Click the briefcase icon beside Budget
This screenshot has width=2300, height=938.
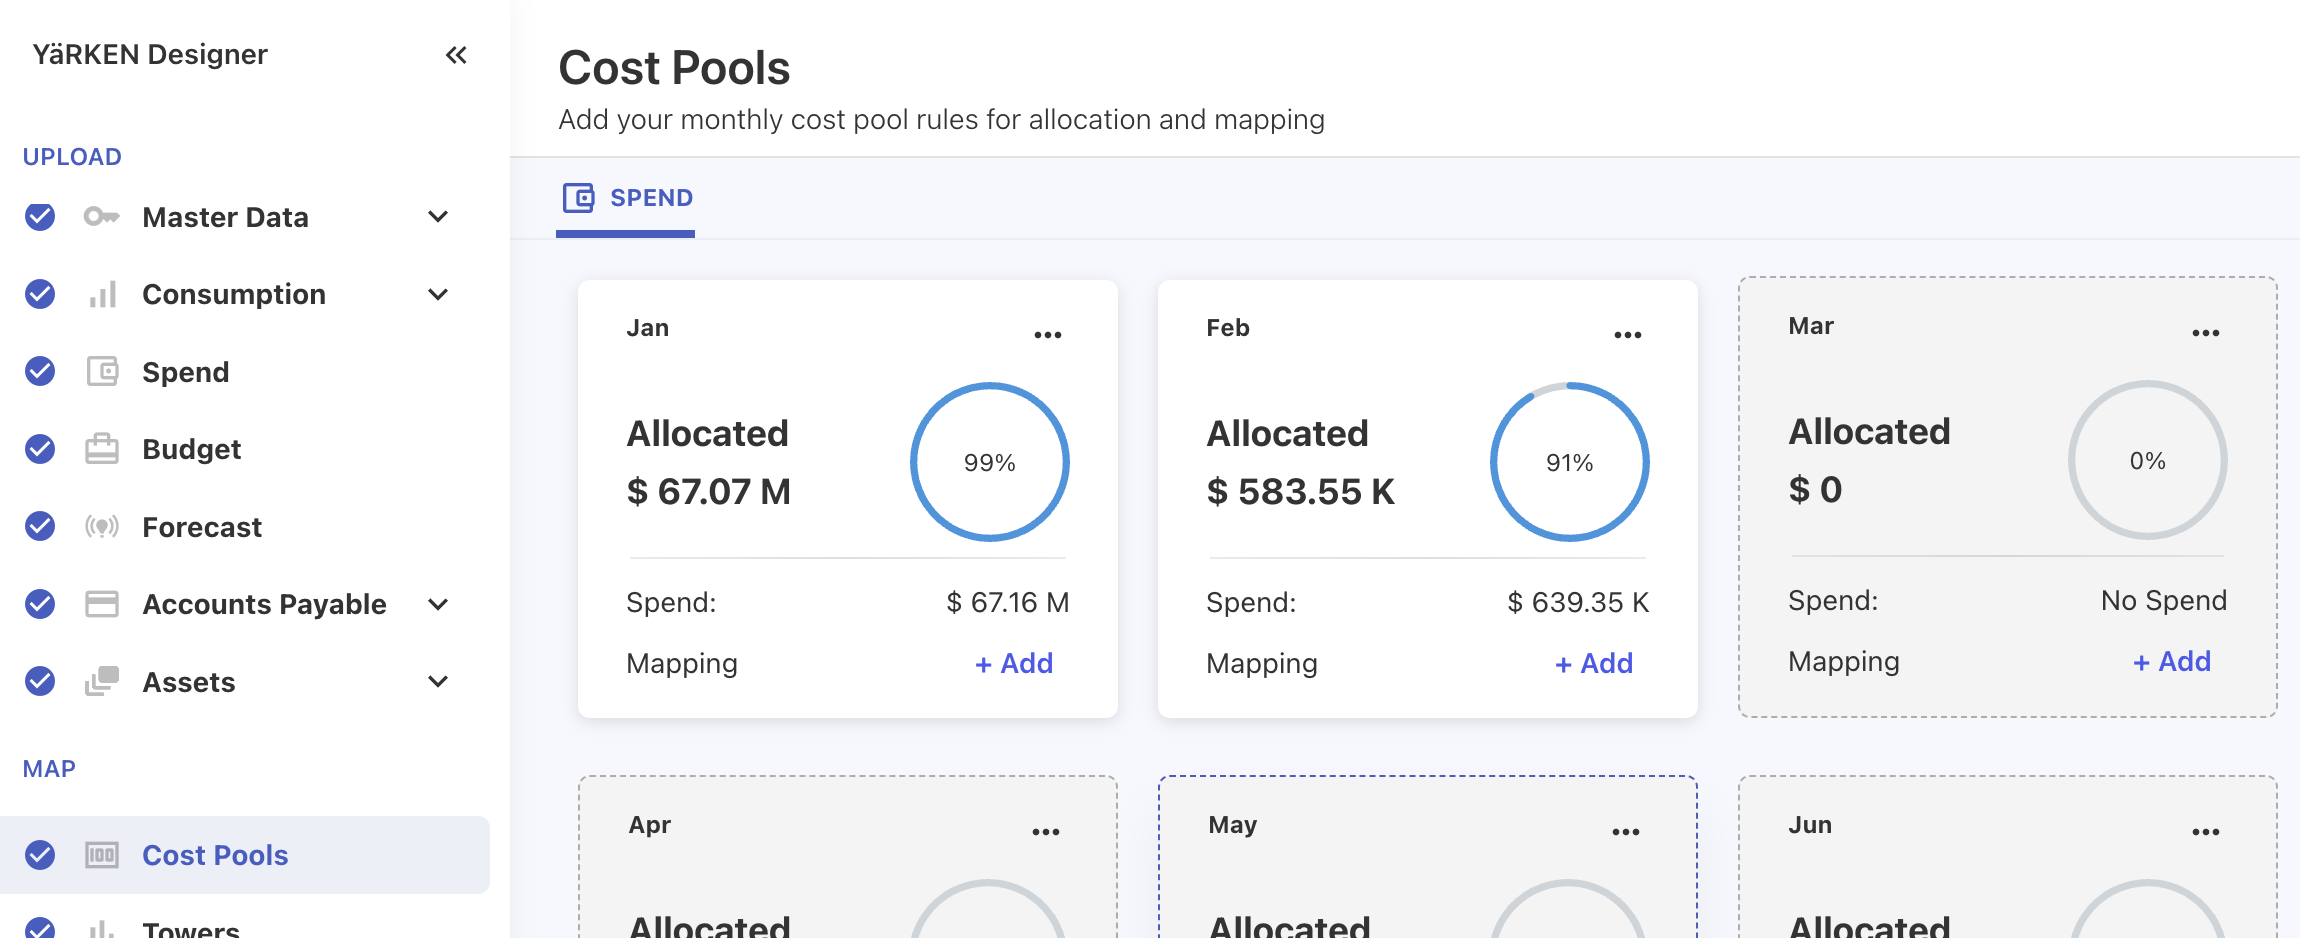click(102, 449)
